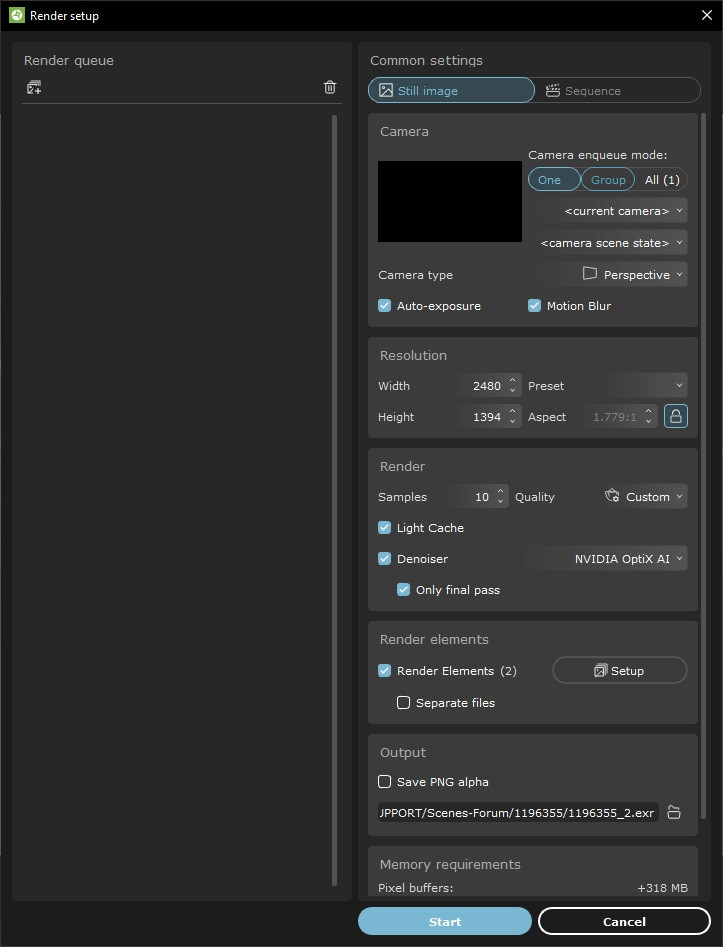Toggle aspect ratio lock icon
This screenshot has height=947, width=723.
coord(676,416)
